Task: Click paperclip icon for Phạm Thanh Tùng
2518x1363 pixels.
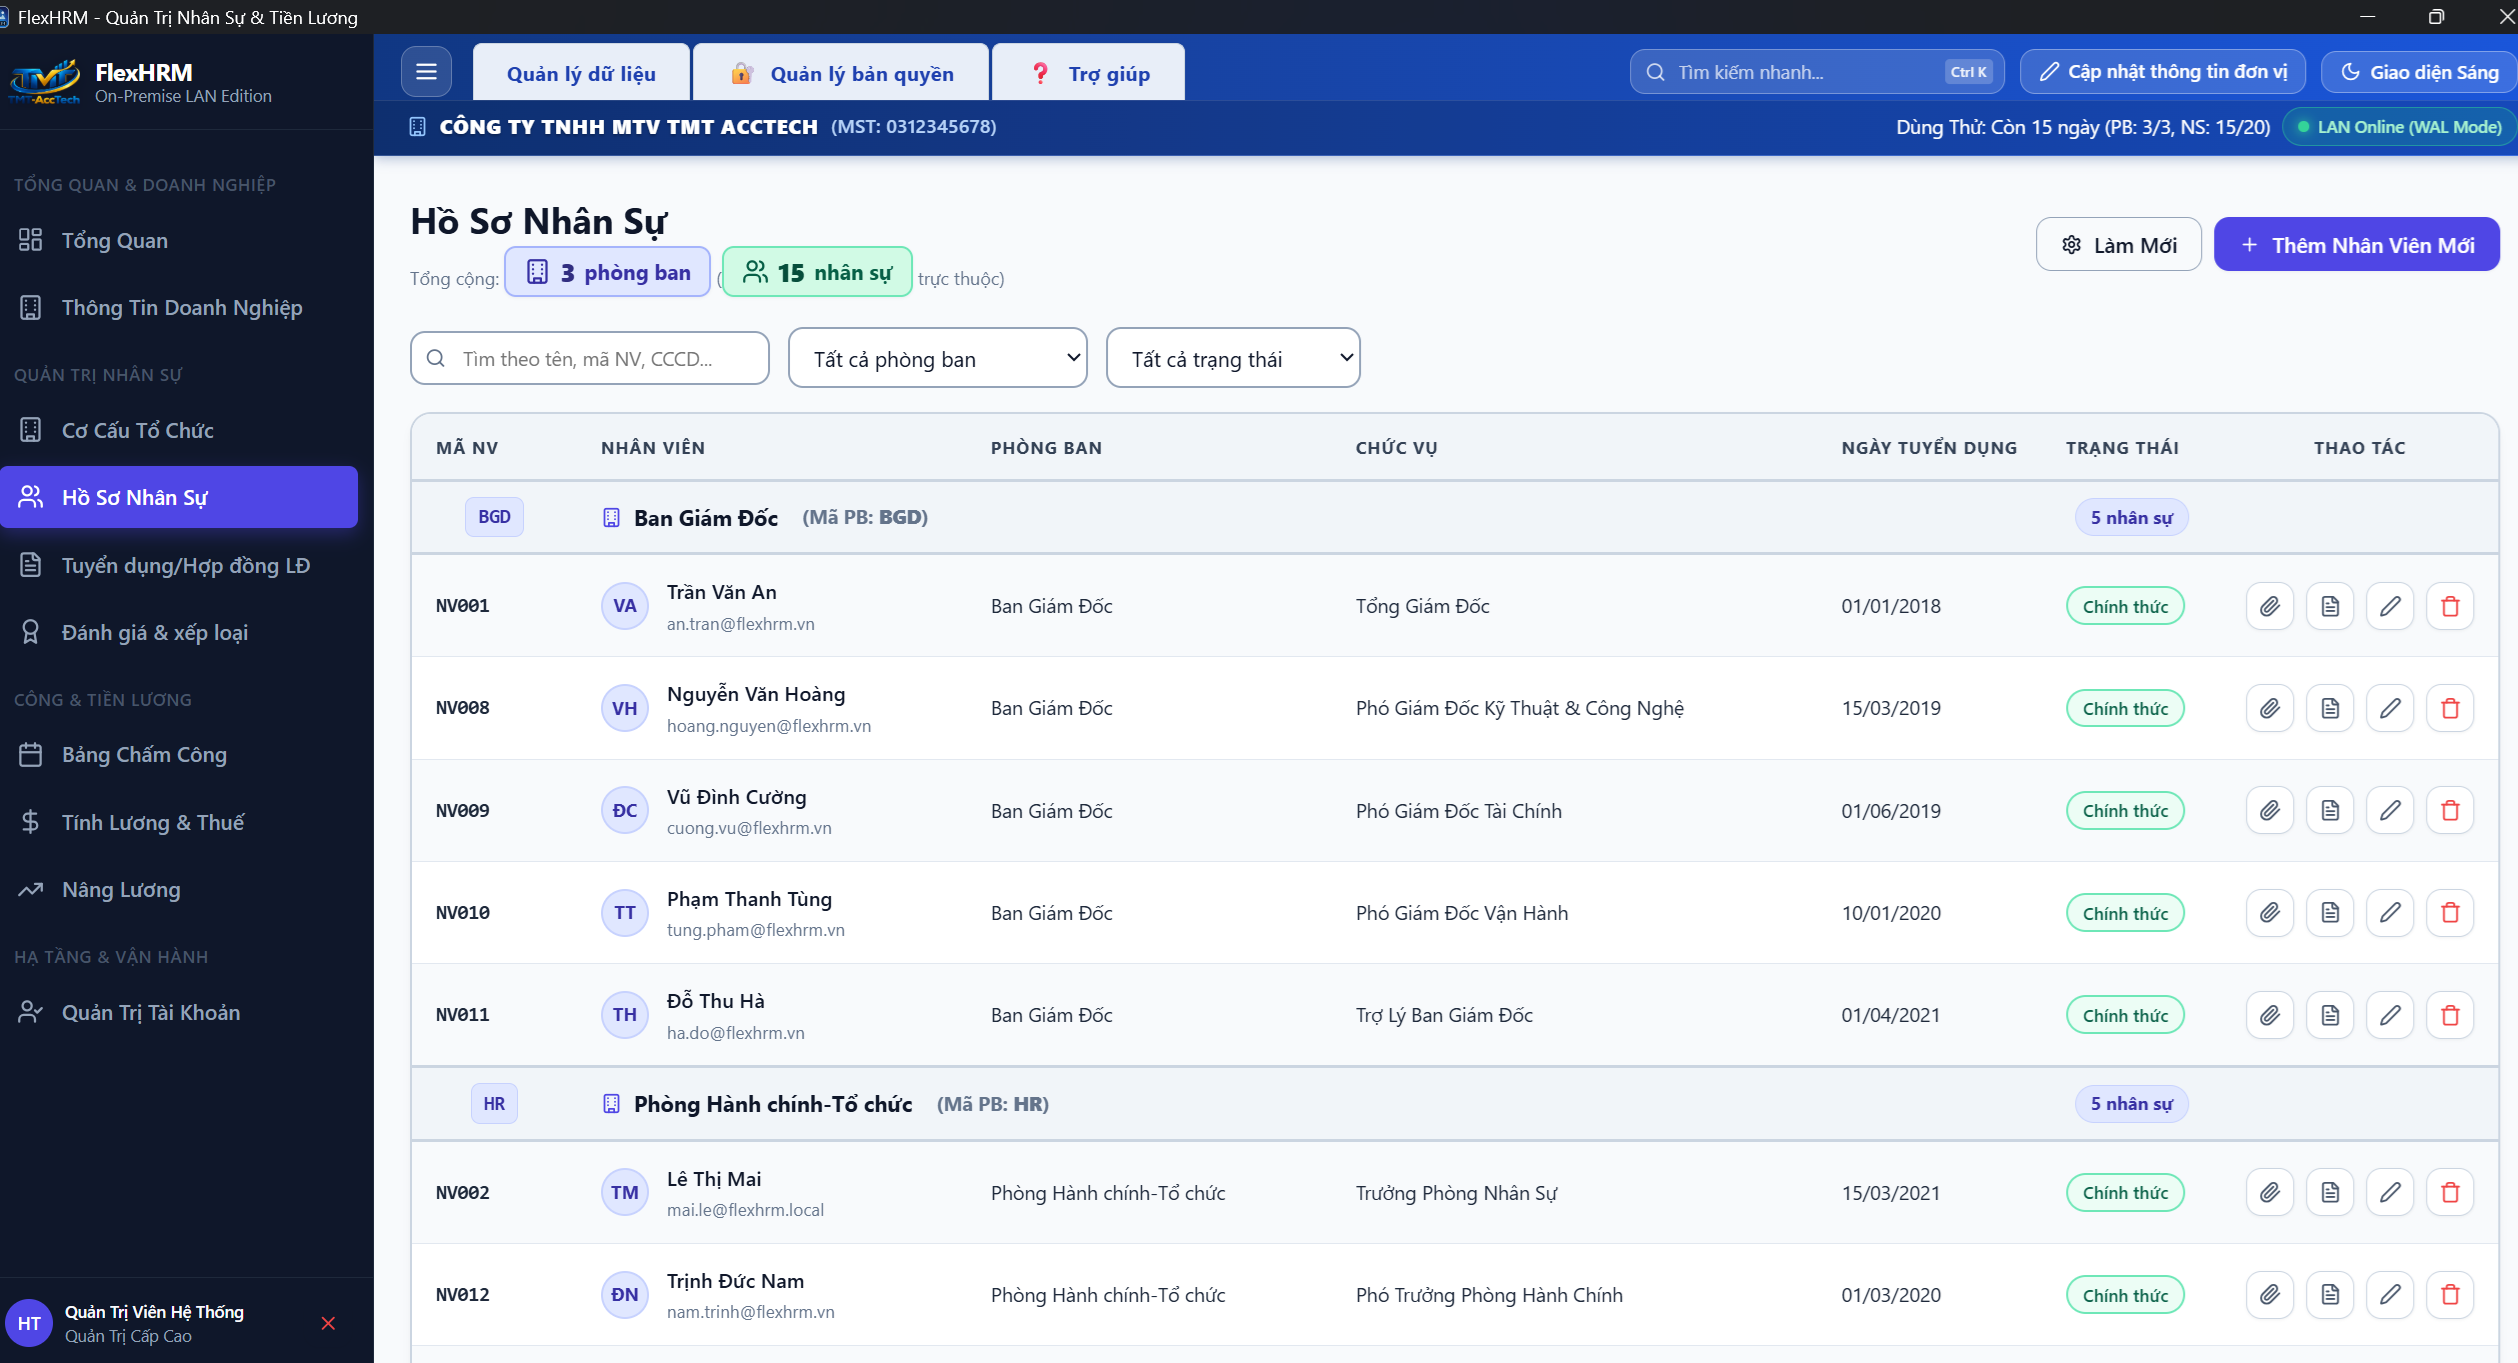Action: 2270,913
